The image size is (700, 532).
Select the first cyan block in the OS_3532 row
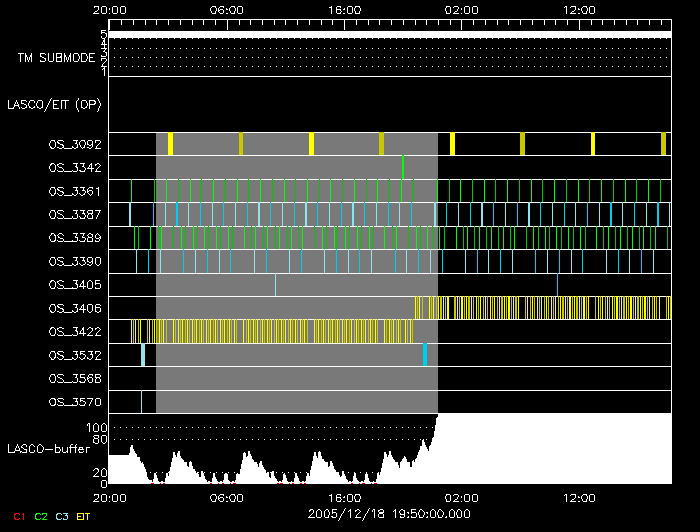[143, 355]
